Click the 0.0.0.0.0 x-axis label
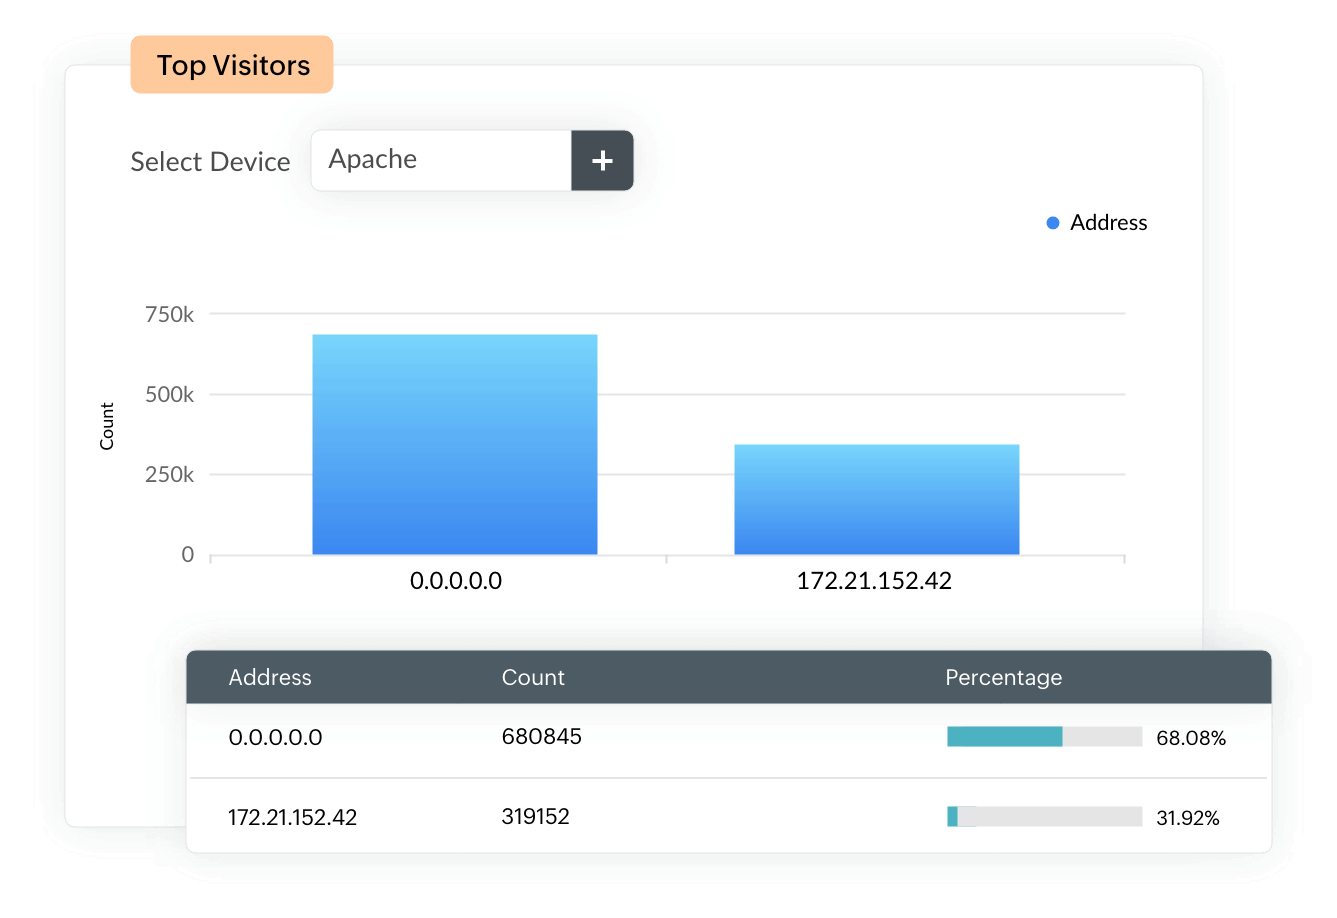Screen dimensions: 1337x918 [456, 581]
